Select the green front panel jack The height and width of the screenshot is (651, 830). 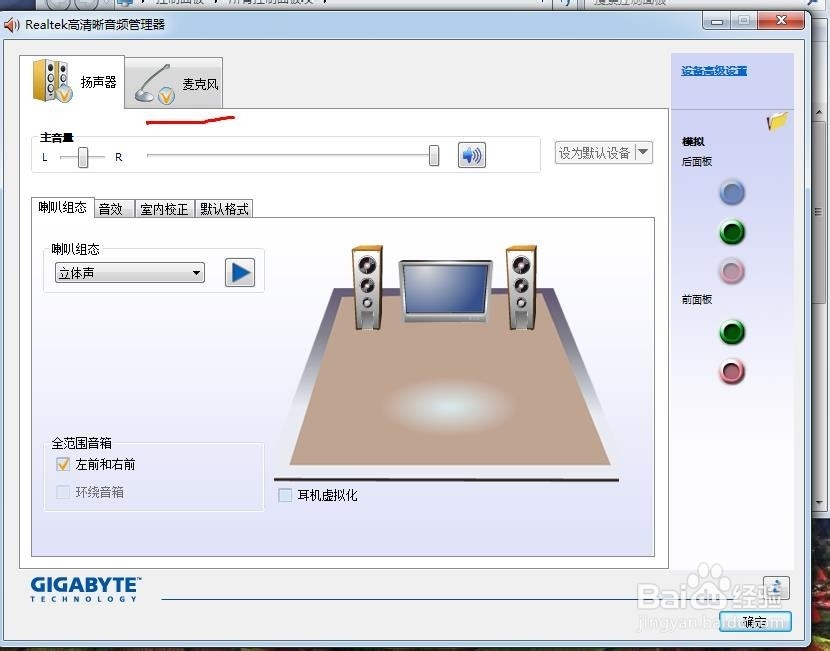pyautogui.click(x=732, y=332)
